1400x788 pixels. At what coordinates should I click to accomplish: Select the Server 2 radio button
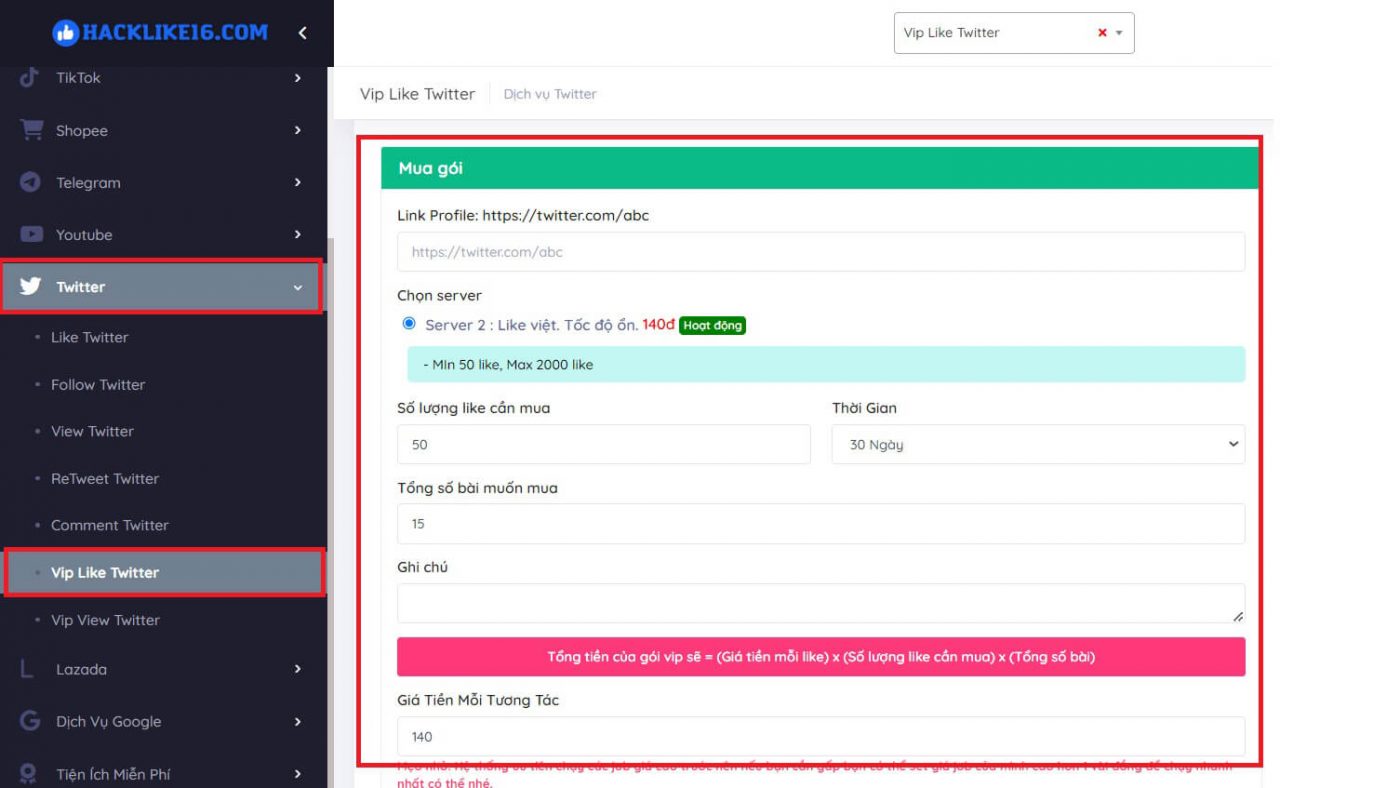[x=408, y=324]
